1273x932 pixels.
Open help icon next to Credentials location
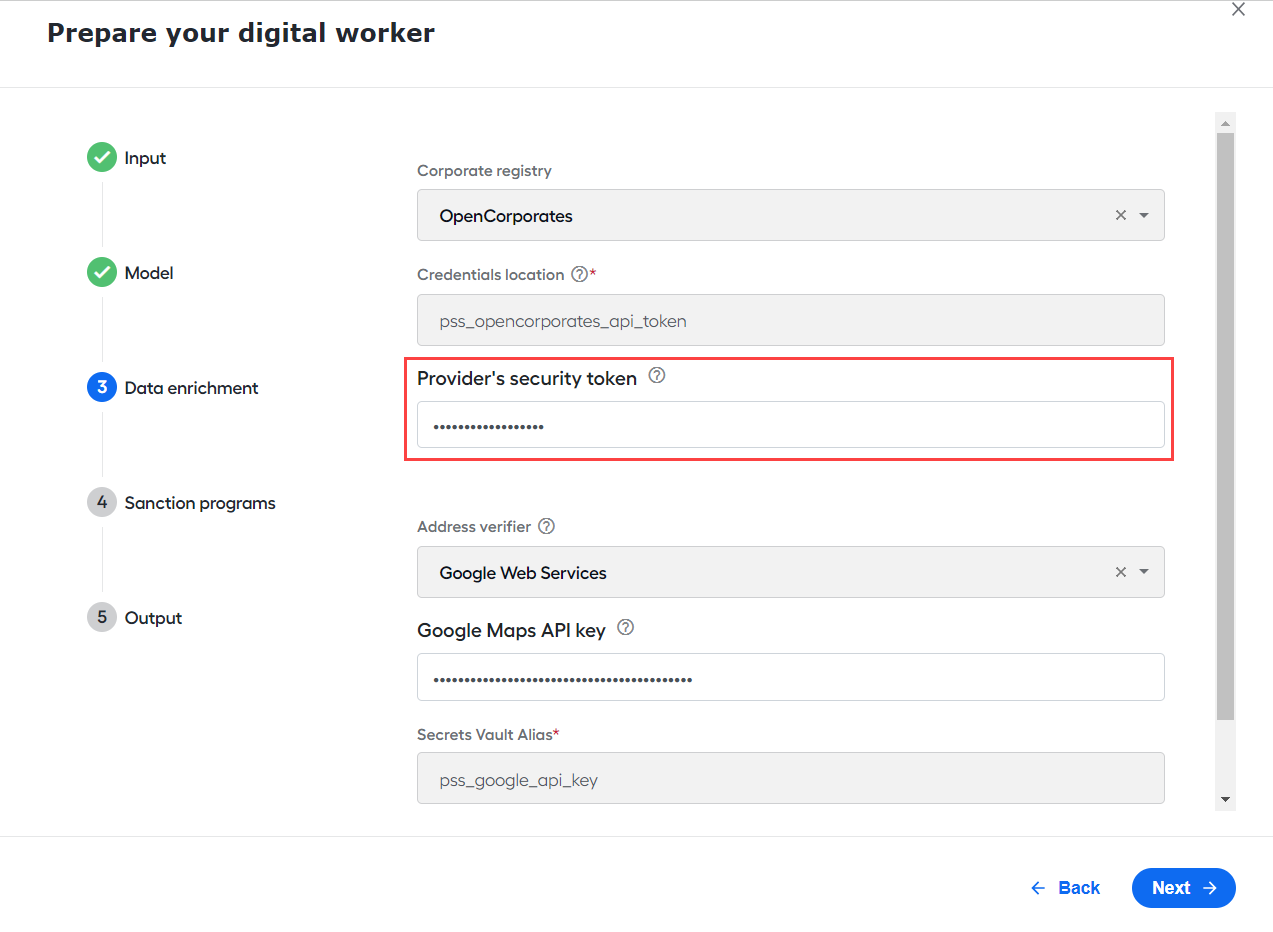point(579,274)
